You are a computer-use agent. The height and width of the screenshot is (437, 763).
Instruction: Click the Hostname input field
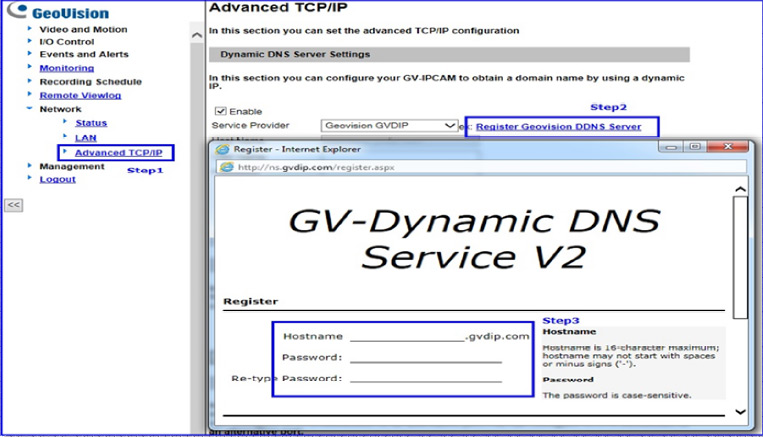(407, 336)
